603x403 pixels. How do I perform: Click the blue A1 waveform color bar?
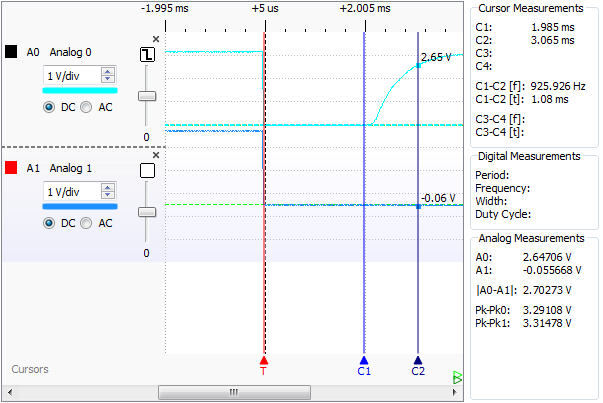click(80, 207)
